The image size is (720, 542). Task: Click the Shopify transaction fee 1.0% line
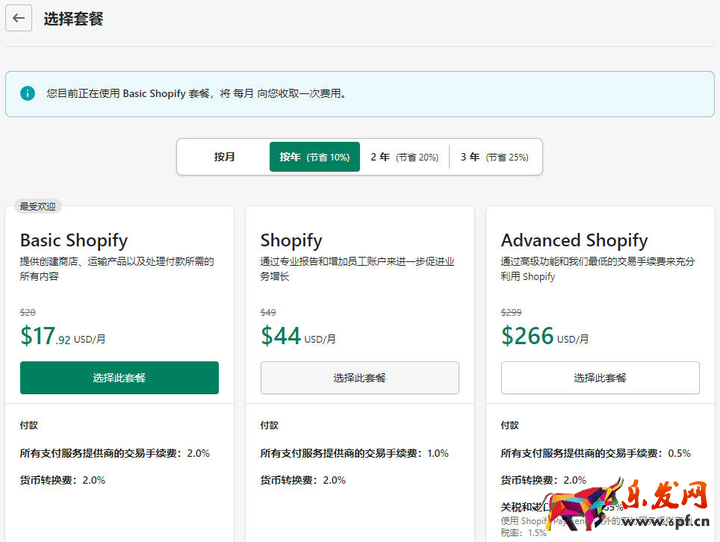tap(354, 453)
